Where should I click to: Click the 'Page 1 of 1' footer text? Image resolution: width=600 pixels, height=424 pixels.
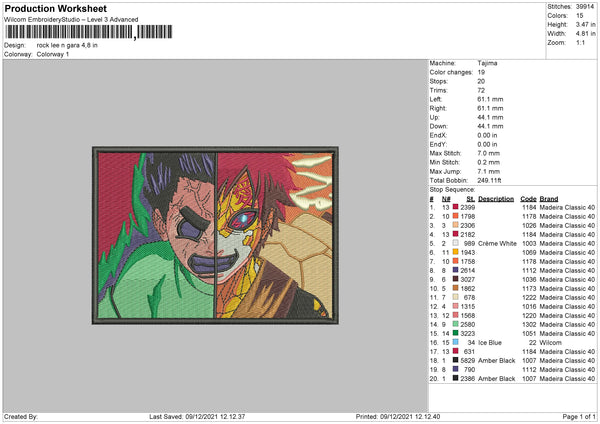click(579, 416)
